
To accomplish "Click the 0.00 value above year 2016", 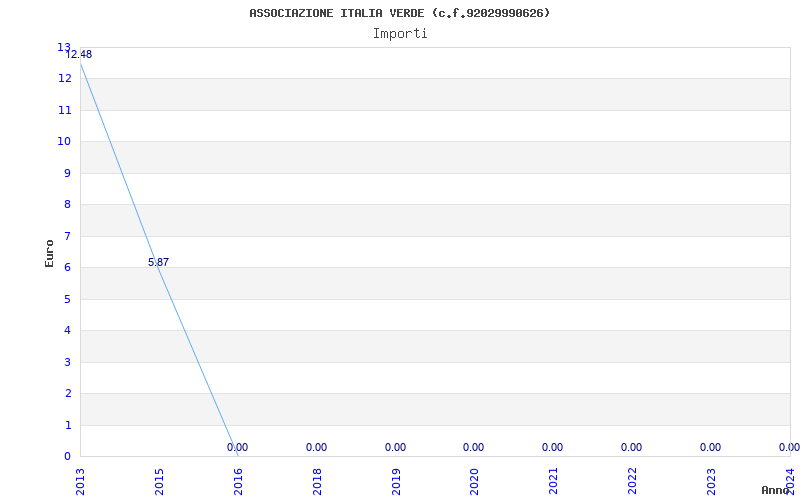I will pyautogui.click(x=237, y=447).
